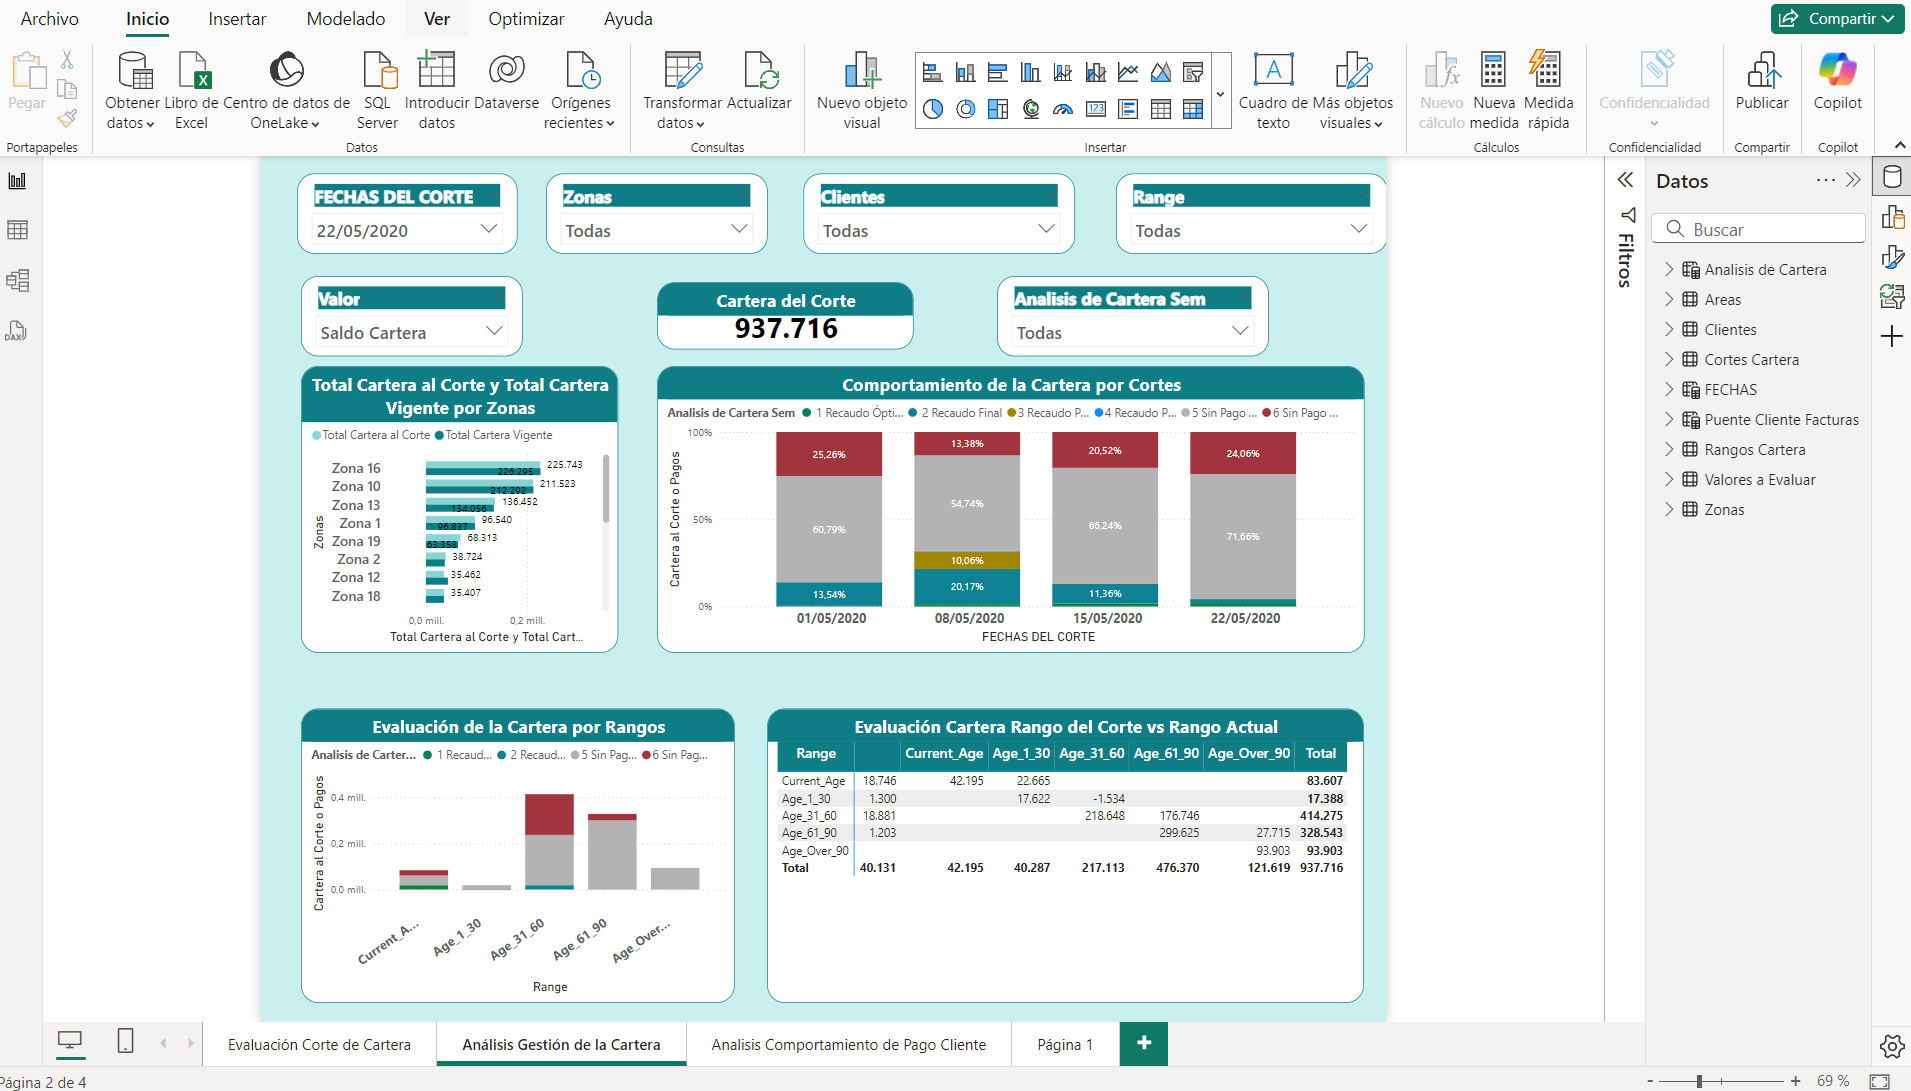Viewport: 1911px width, 1091px height.
Task: Switch to table view in left sidebar
Action: click(17, 230)
